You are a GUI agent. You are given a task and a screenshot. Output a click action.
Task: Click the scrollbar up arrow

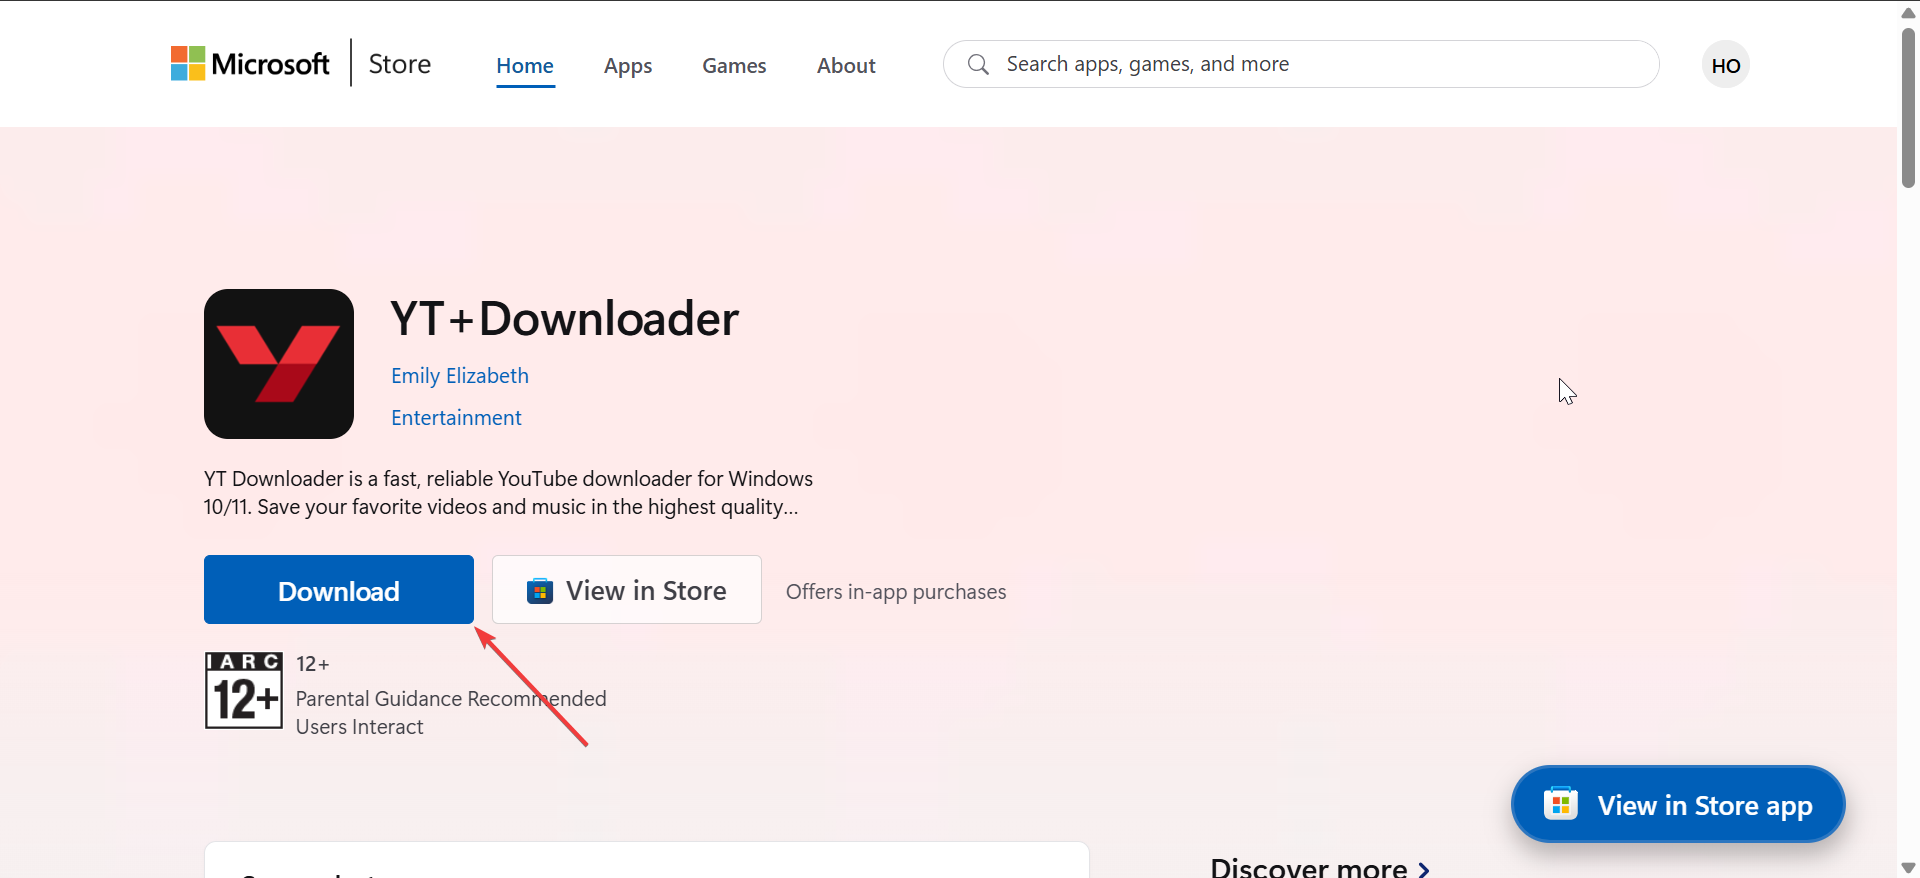(x=1908, y=12)
